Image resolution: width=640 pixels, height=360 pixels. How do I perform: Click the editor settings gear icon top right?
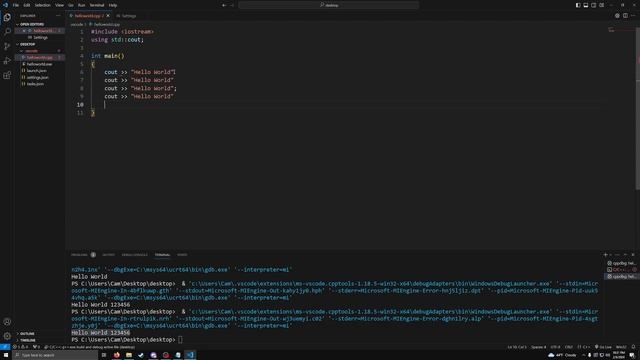(x=617, y=16)
